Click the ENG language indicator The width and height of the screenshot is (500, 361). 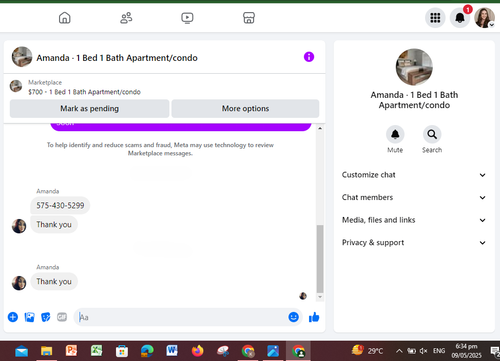tap(439, 351)
